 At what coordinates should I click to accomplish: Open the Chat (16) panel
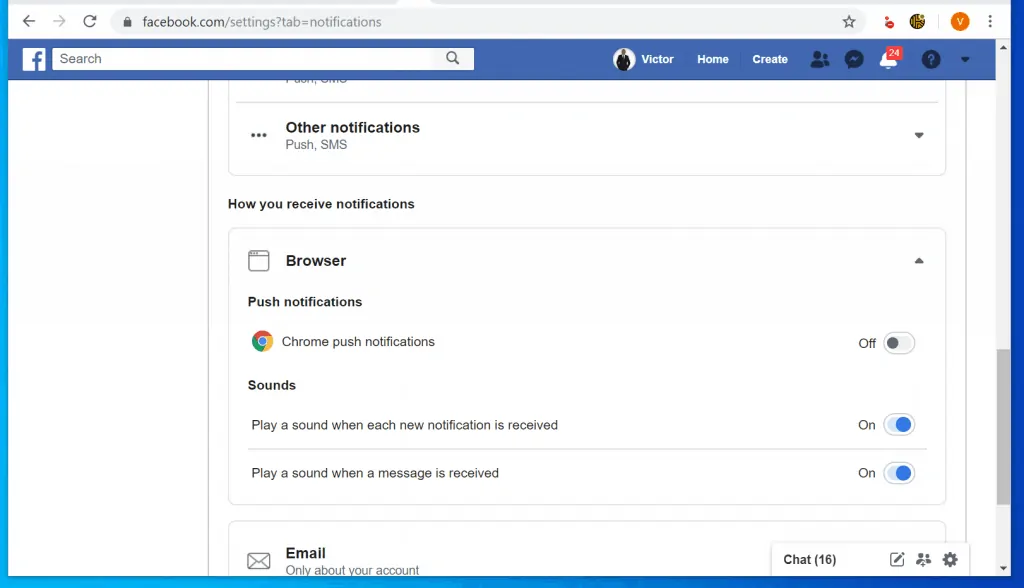808,559
